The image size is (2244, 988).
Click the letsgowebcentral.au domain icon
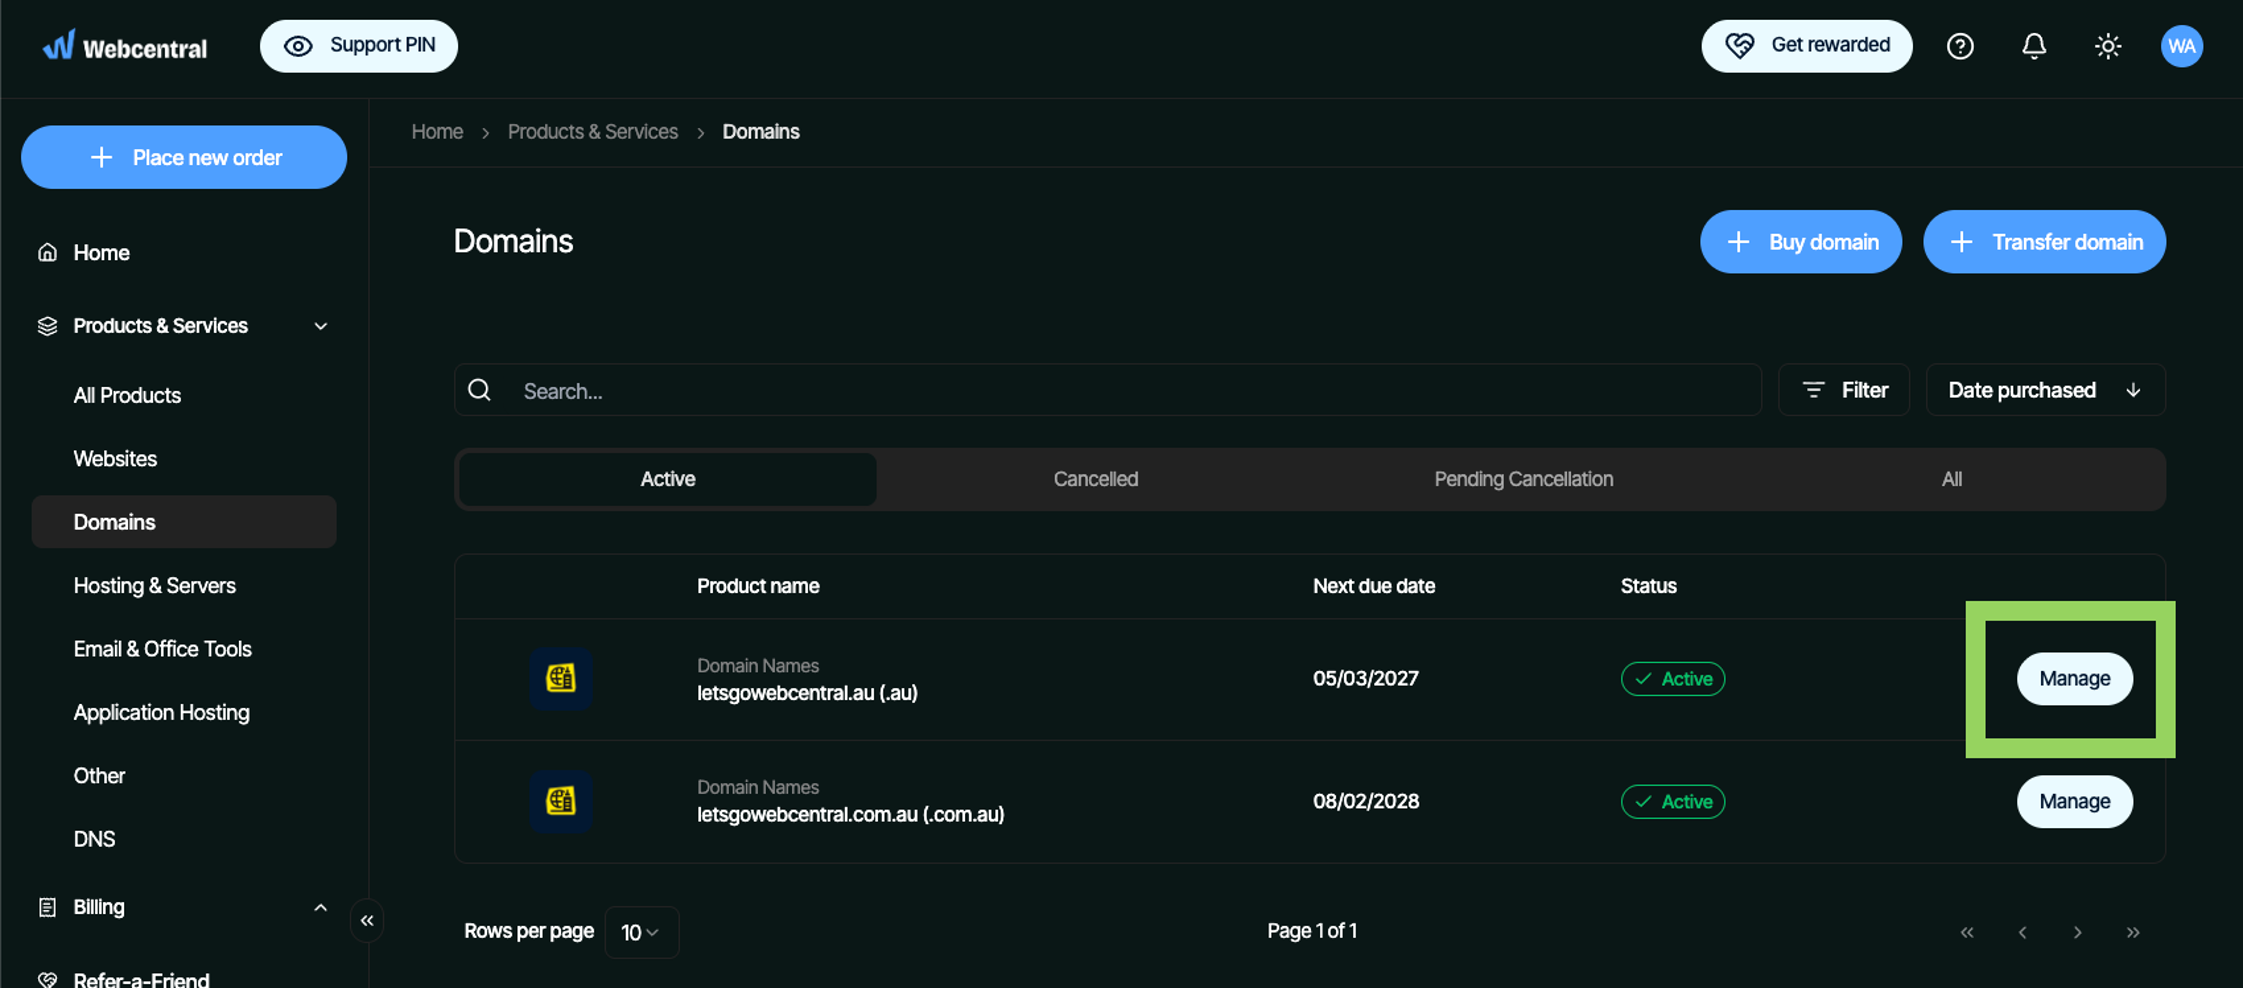[561, 678]
